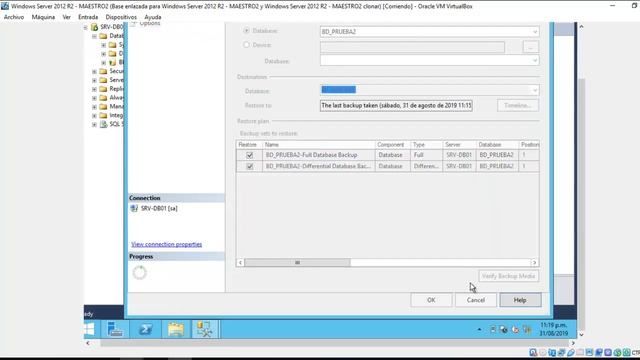This screenshot has width=640, height=360.
Task: Select the SQL Server Agent icon
Action: pos(103,124)
